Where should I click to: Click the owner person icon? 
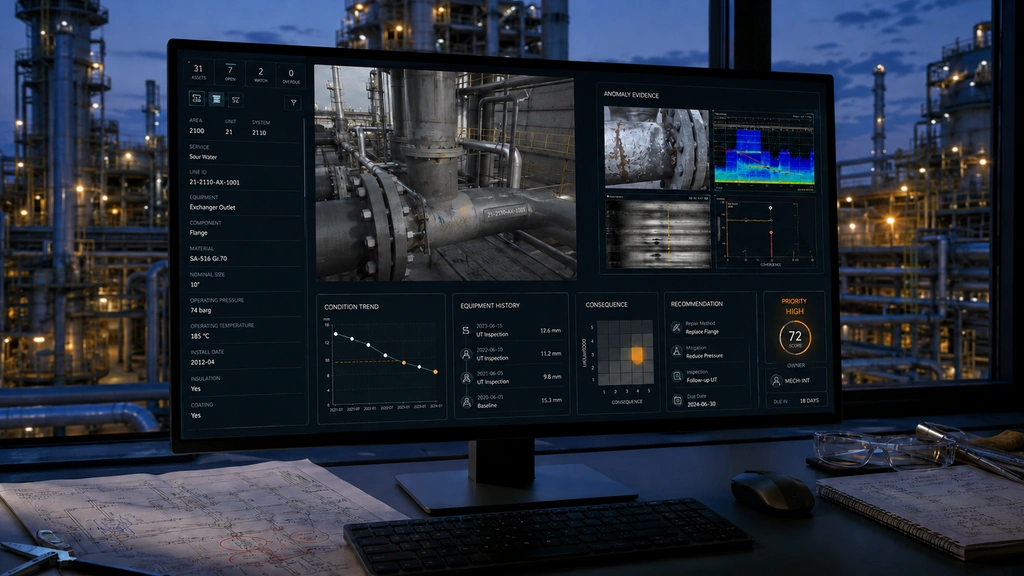pos(776,380)
